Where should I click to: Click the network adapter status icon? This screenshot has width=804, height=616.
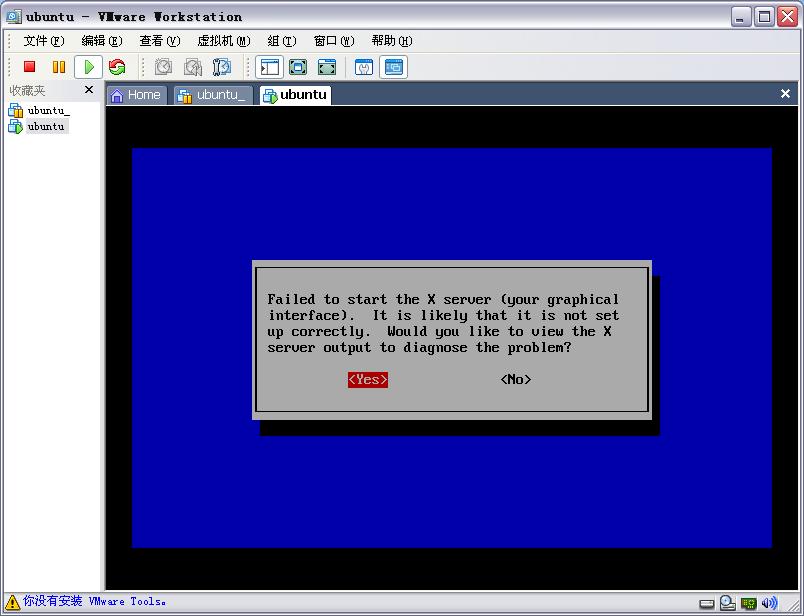749,603
